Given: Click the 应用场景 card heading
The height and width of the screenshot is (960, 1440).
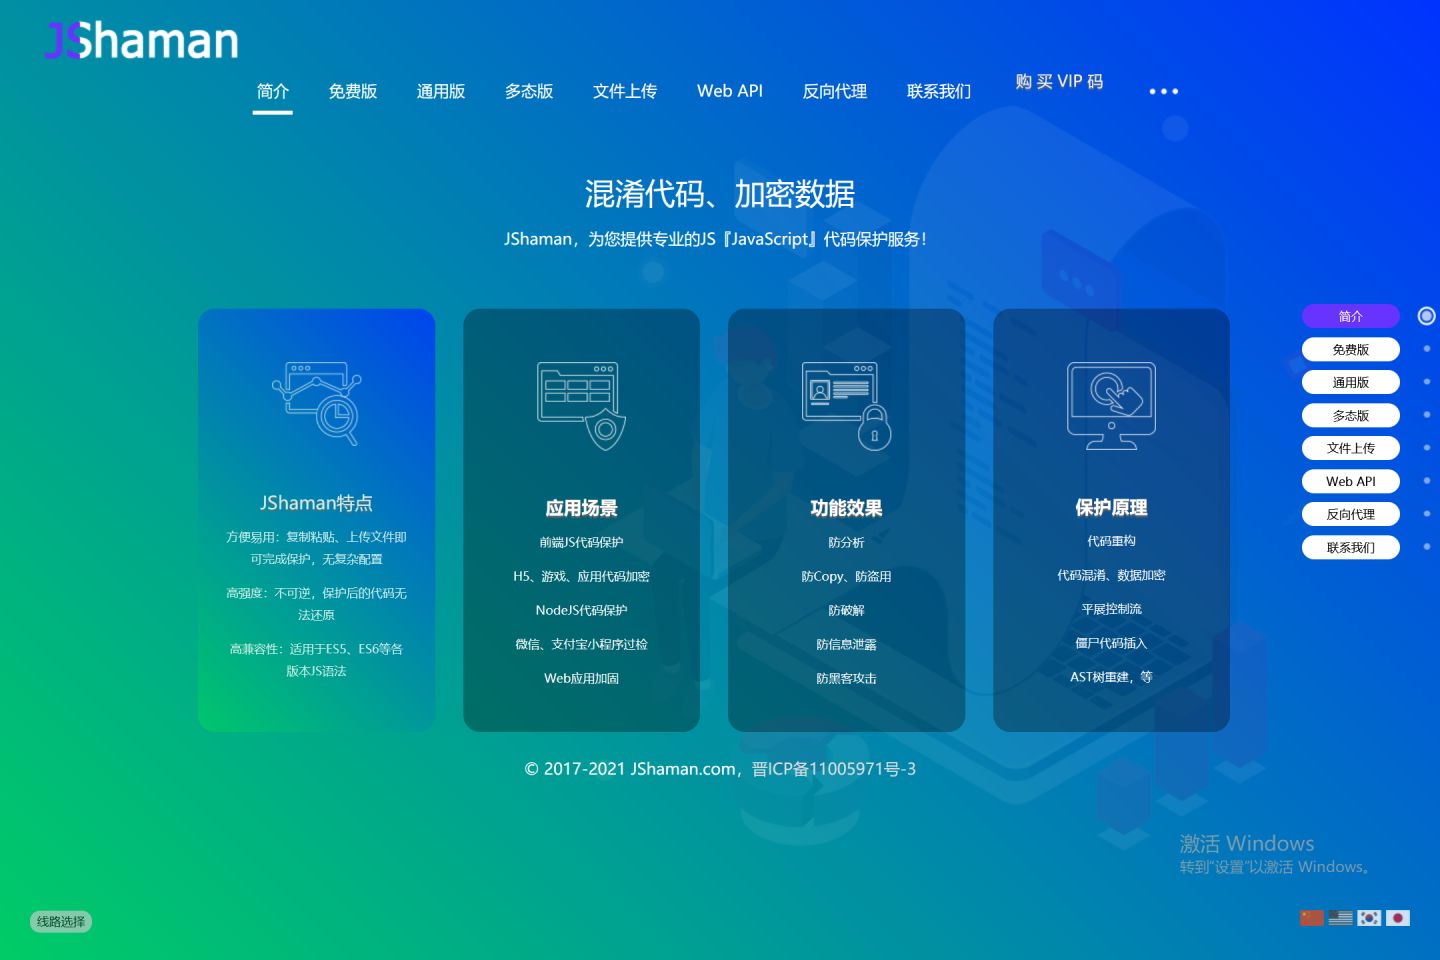Looking at the screenshot, I should point(582,508).
